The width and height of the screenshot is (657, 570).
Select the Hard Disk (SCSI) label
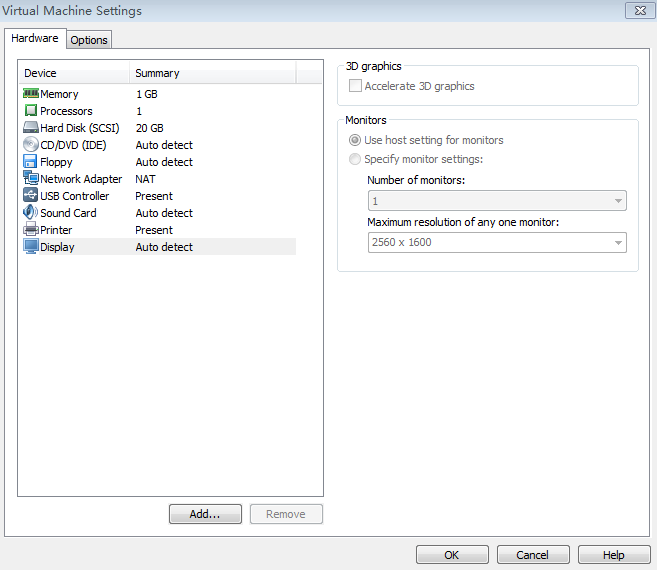pyautogui.click(x=80, y=128)
